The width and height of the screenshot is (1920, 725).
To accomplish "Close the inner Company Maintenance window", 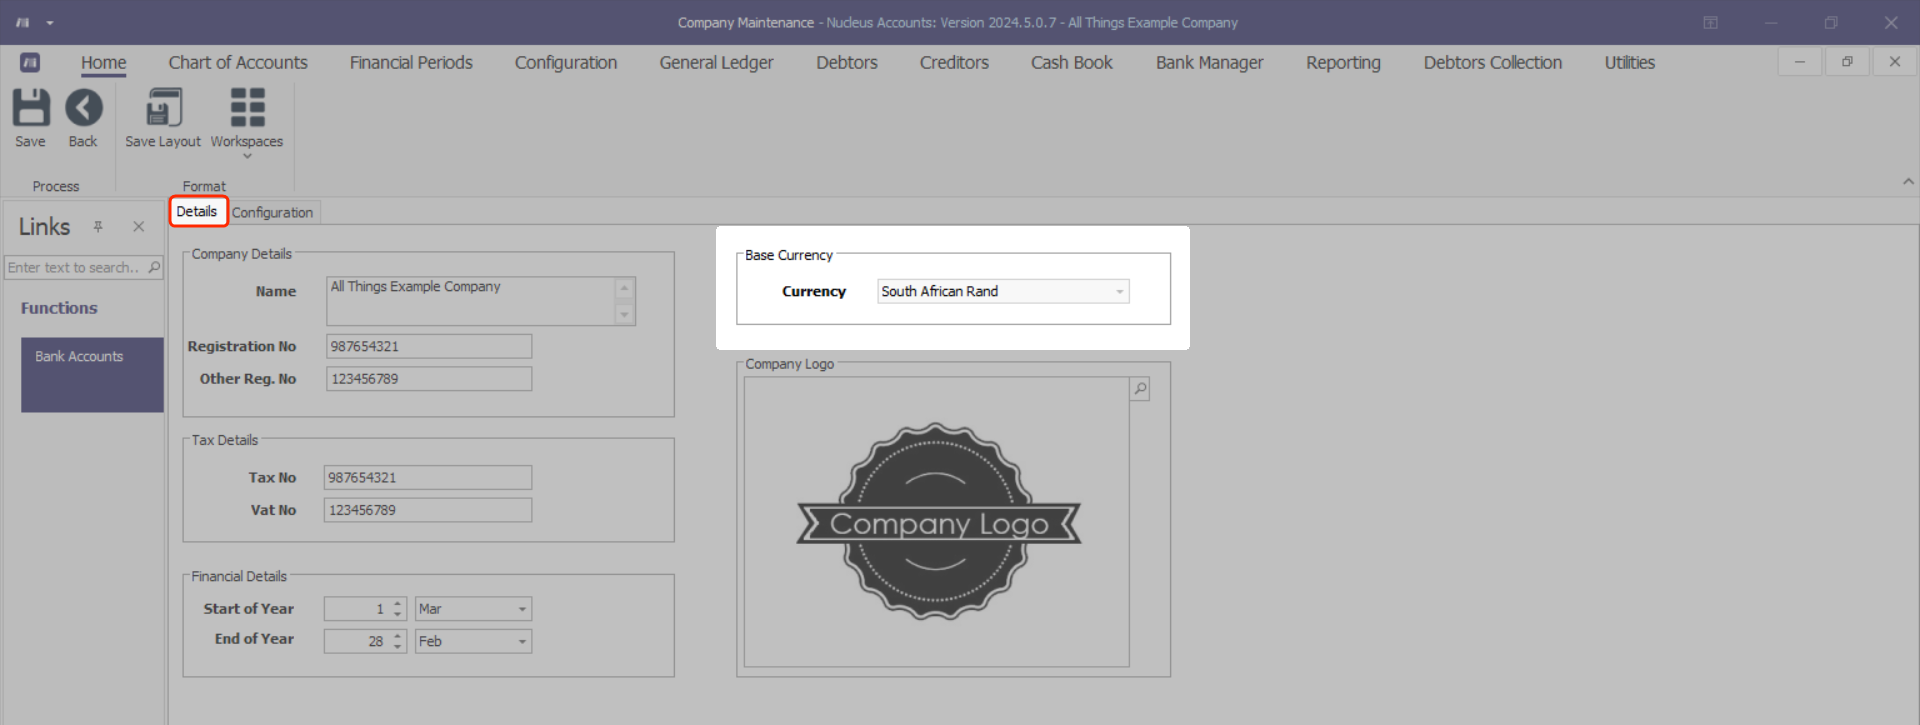I will 1895,62.
